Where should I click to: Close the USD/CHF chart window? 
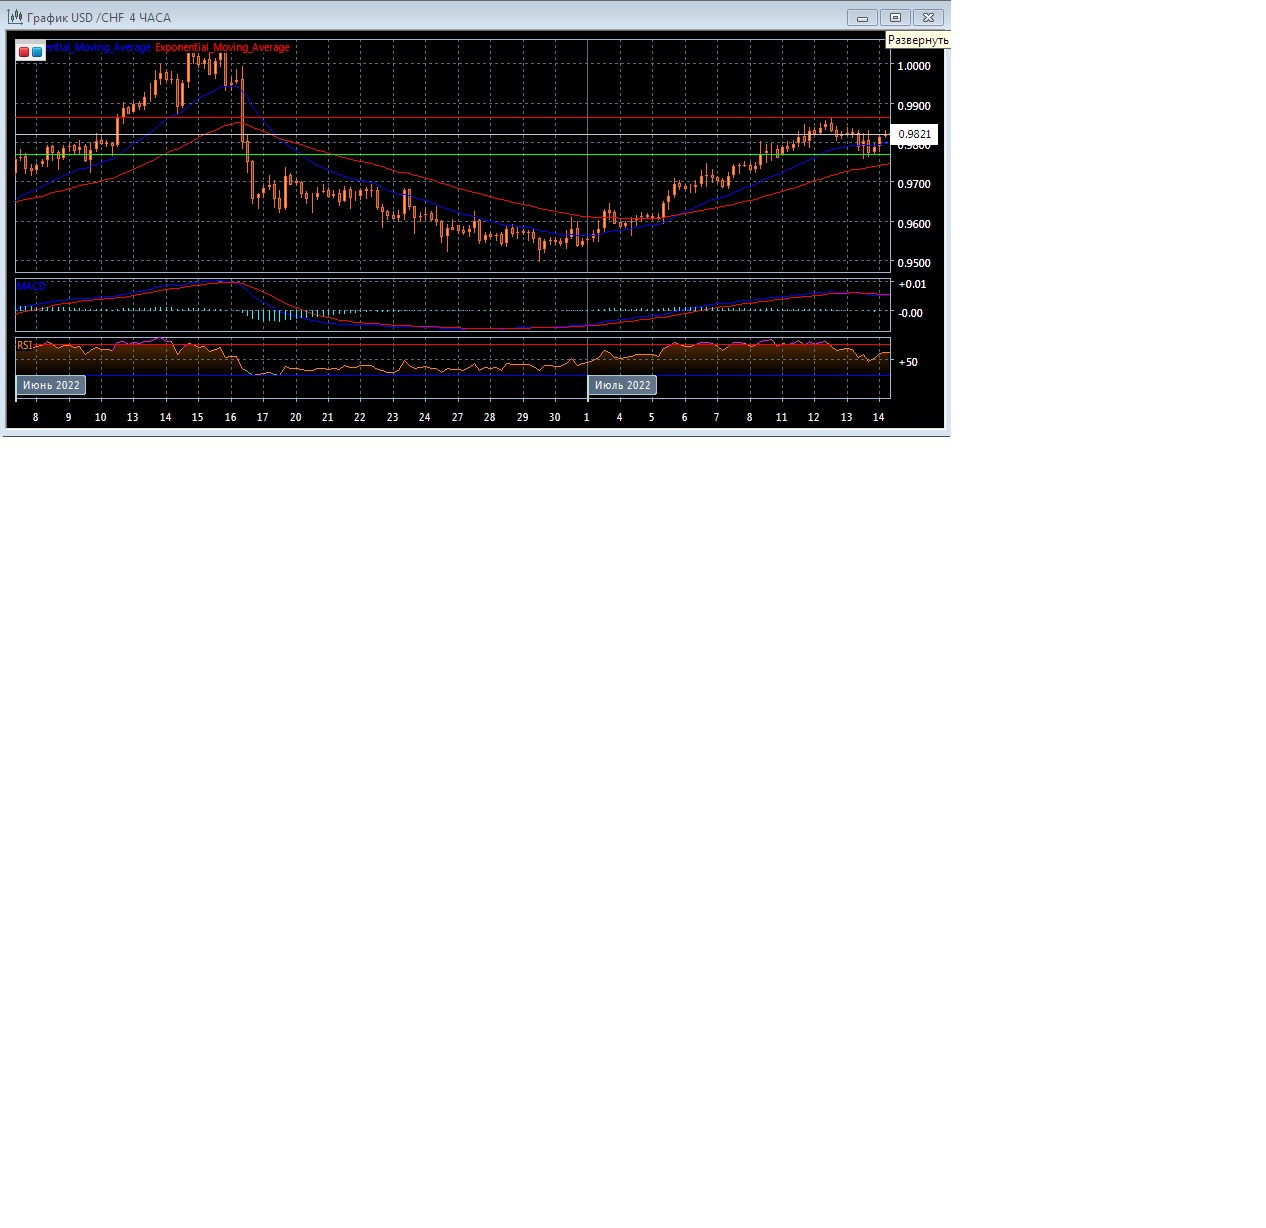(x=928, y=17)
